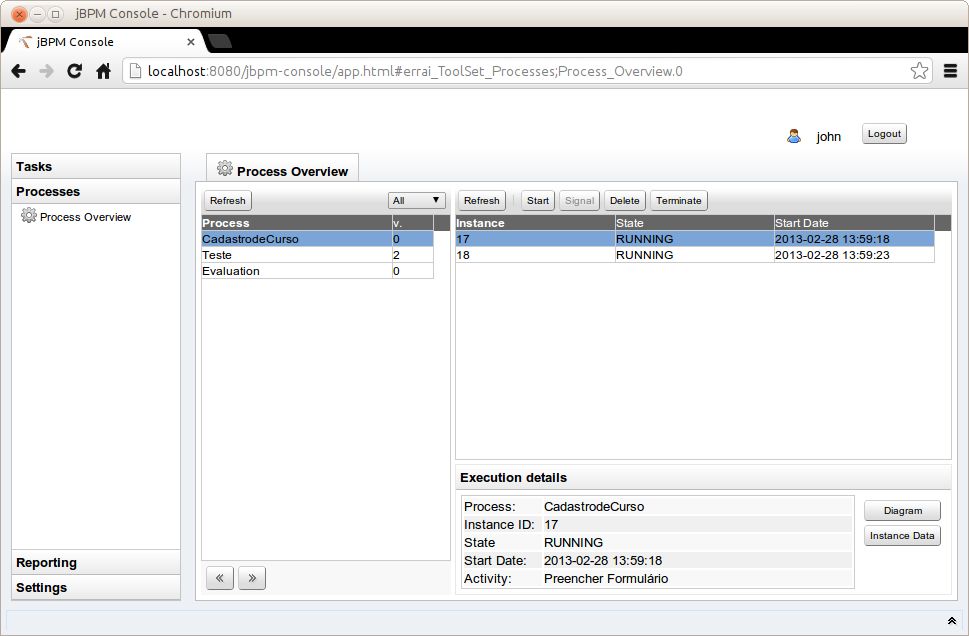Go to the browser home icon
Viewport: 969px width, 636px height.
(103, 71)
